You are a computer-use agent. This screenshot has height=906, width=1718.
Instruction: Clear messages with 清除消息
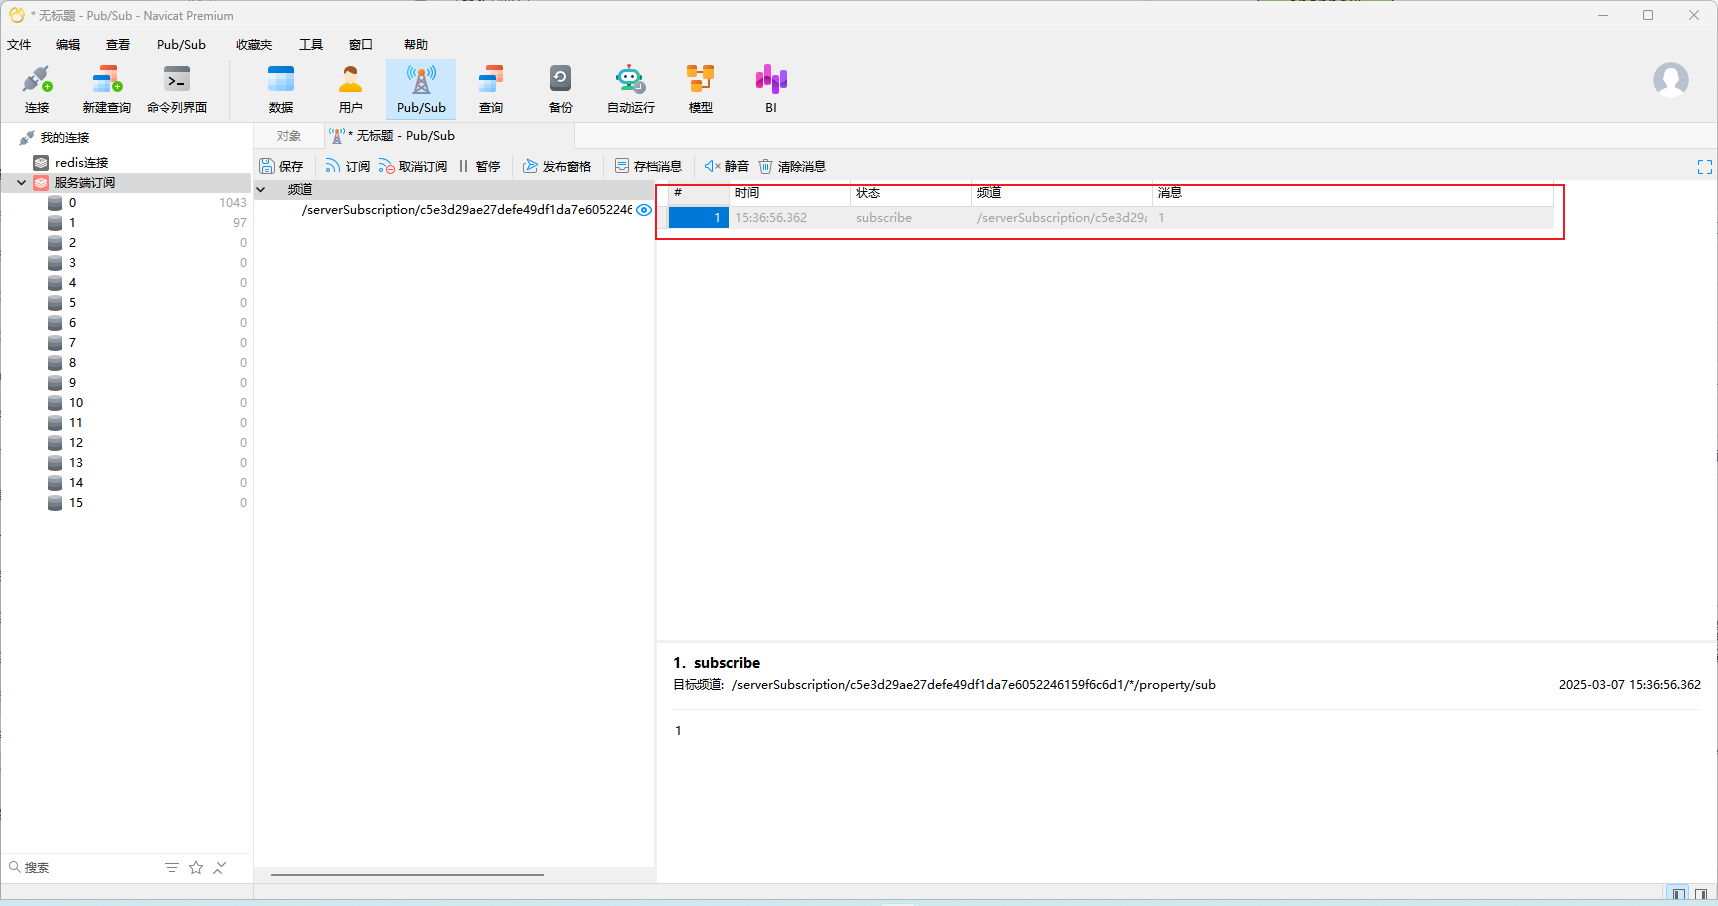[x=792, y=166]
